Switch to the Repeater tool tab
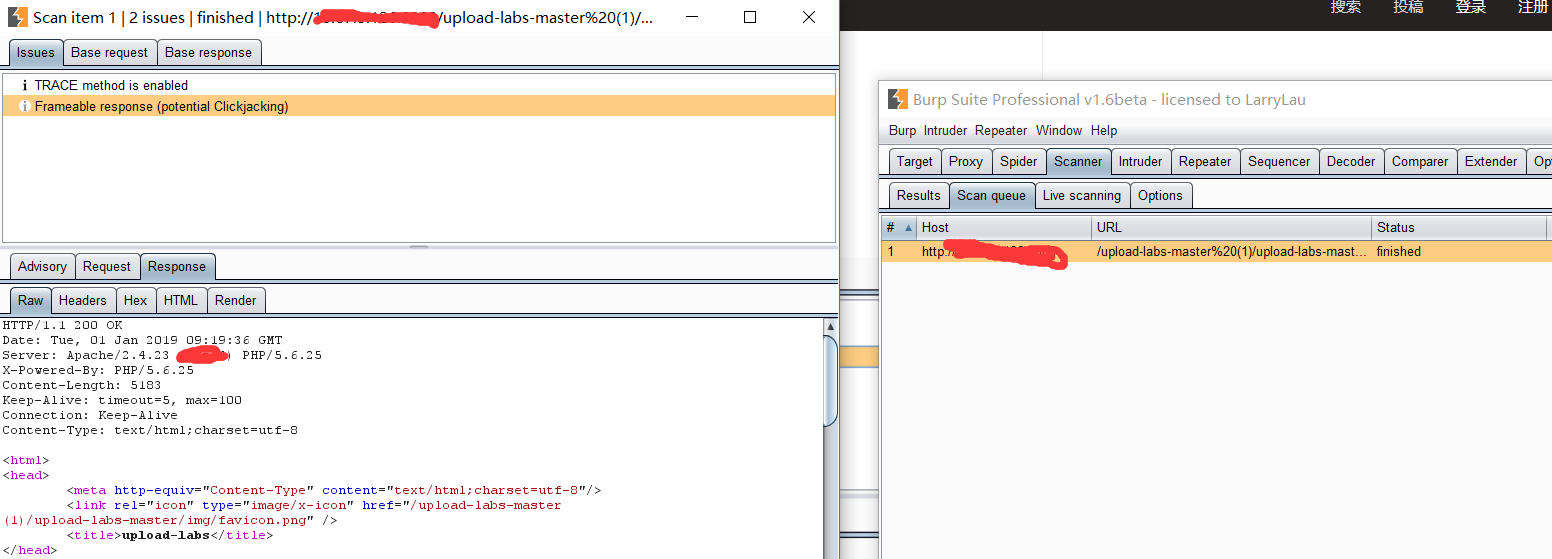Screen dimensions: 1552x559 tap(1205, 161)
